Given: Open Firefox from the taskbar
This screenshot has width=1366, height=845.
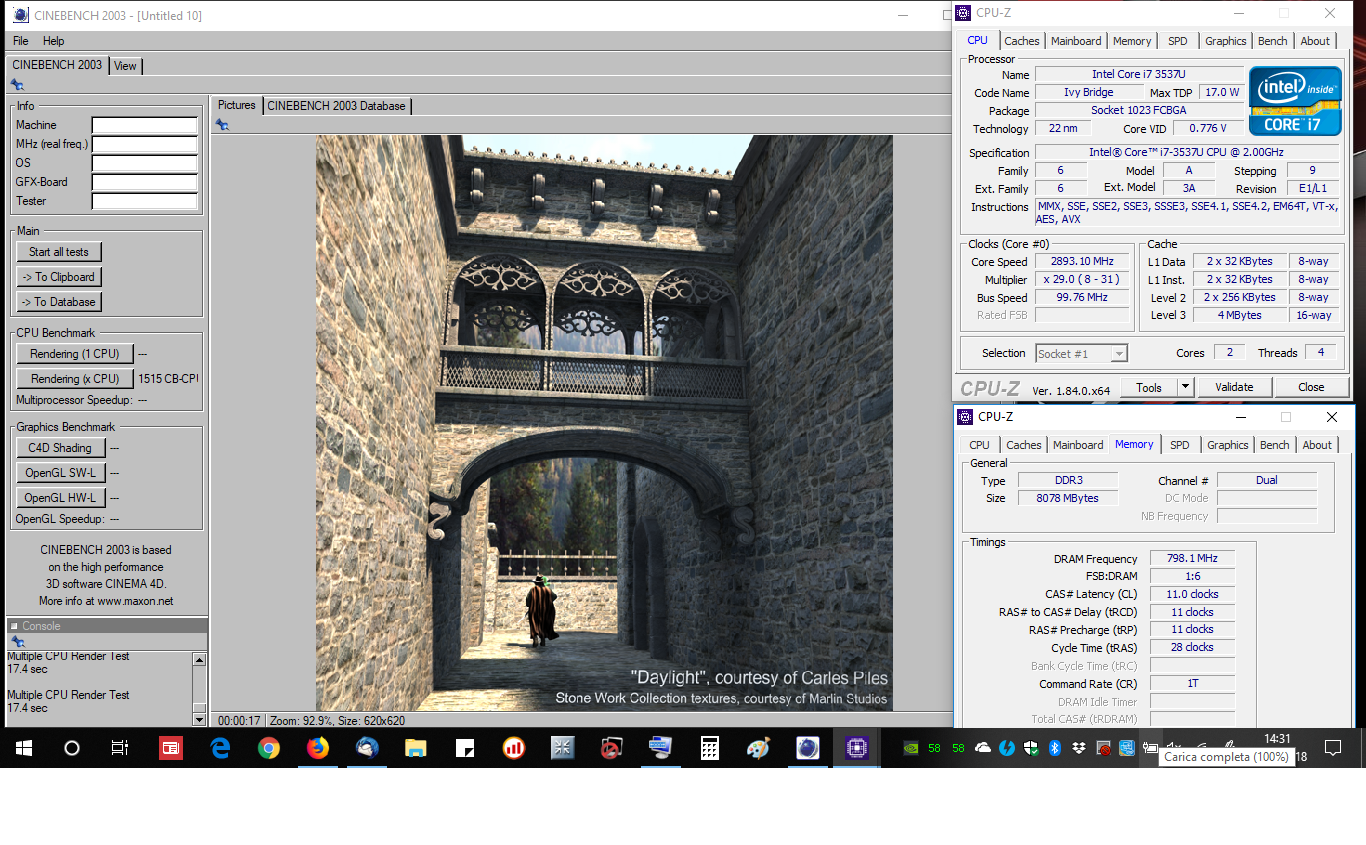Looking at the screenshot, I should tap(317, 747).
